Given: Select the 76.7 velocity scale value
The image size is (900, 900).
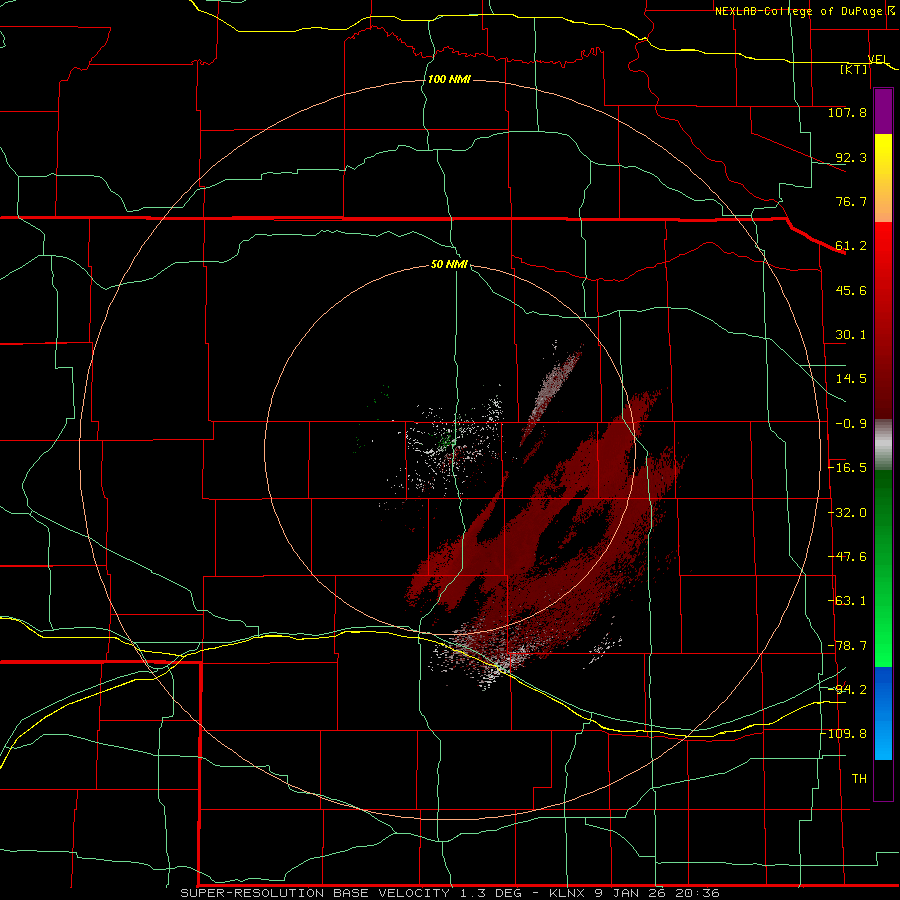Looking at the screenshot, I should [851, 201].
